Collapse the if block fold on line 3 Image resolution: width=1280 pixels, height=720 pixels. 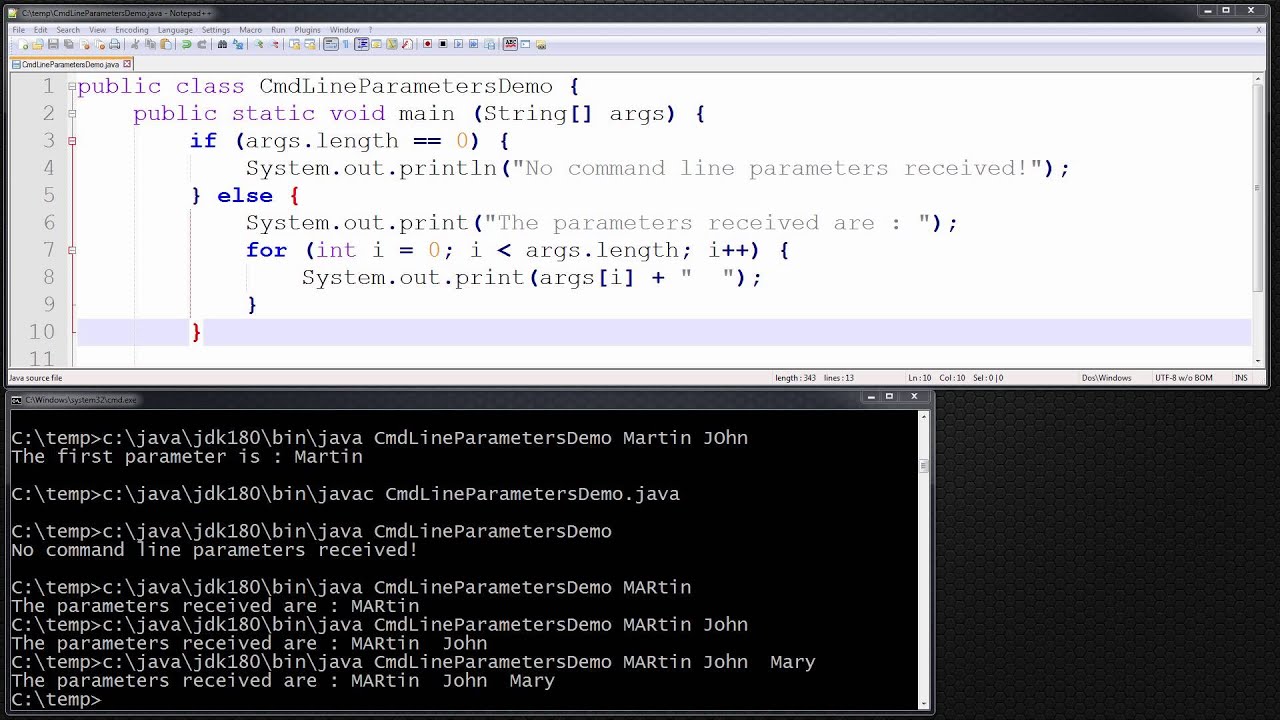[x=72, y=141]
